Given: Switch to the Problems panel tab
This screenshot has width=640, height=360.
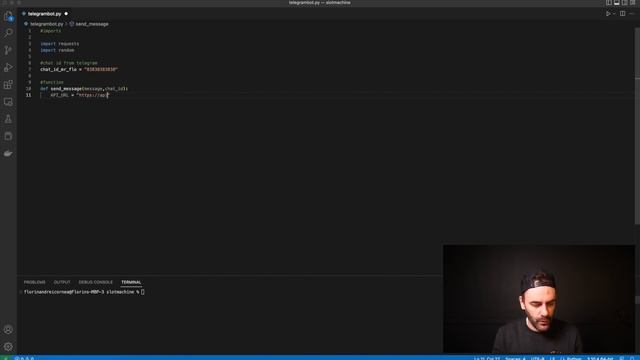Looking at the screenshot, I should point(35,282).
